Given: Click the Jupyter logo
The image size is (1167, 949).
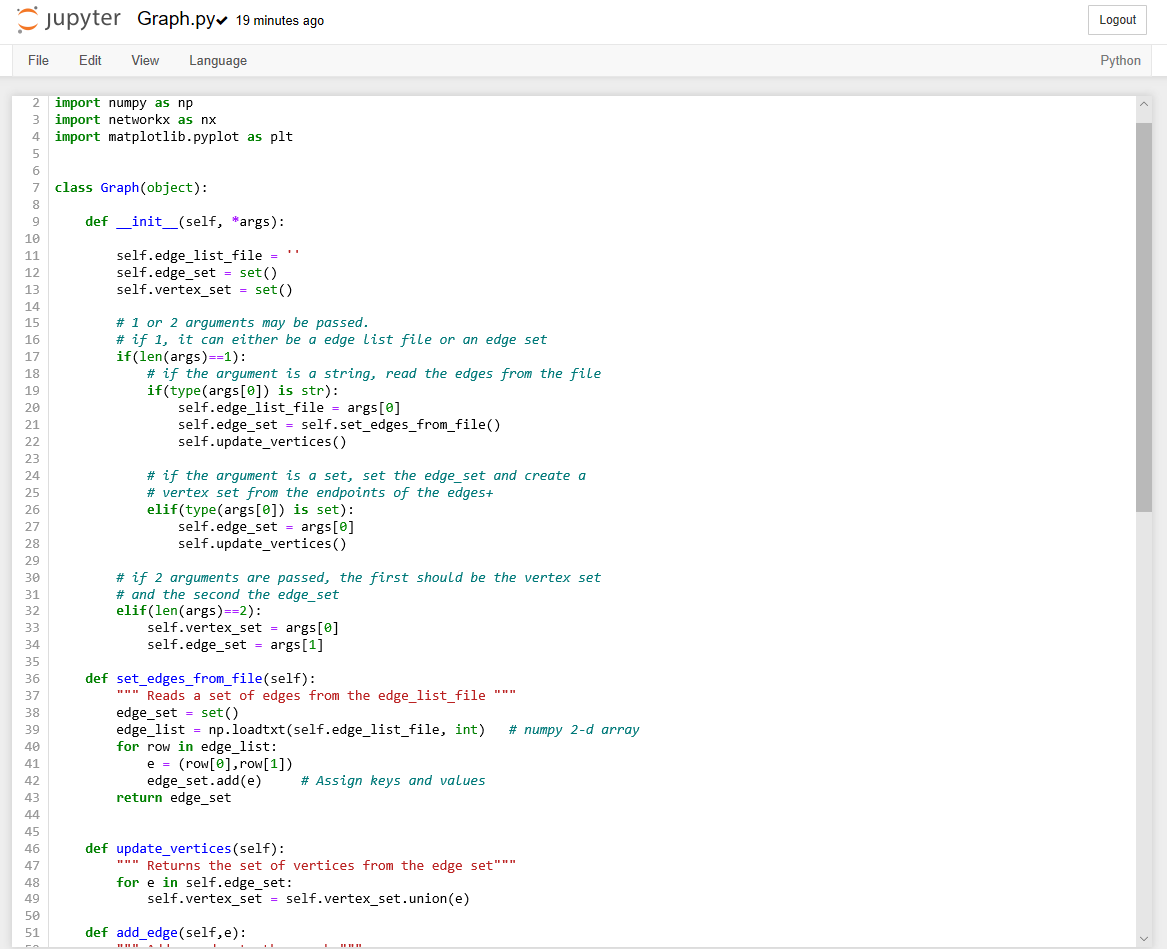Looking at the screenshot, I should click(x=68, y=20).
